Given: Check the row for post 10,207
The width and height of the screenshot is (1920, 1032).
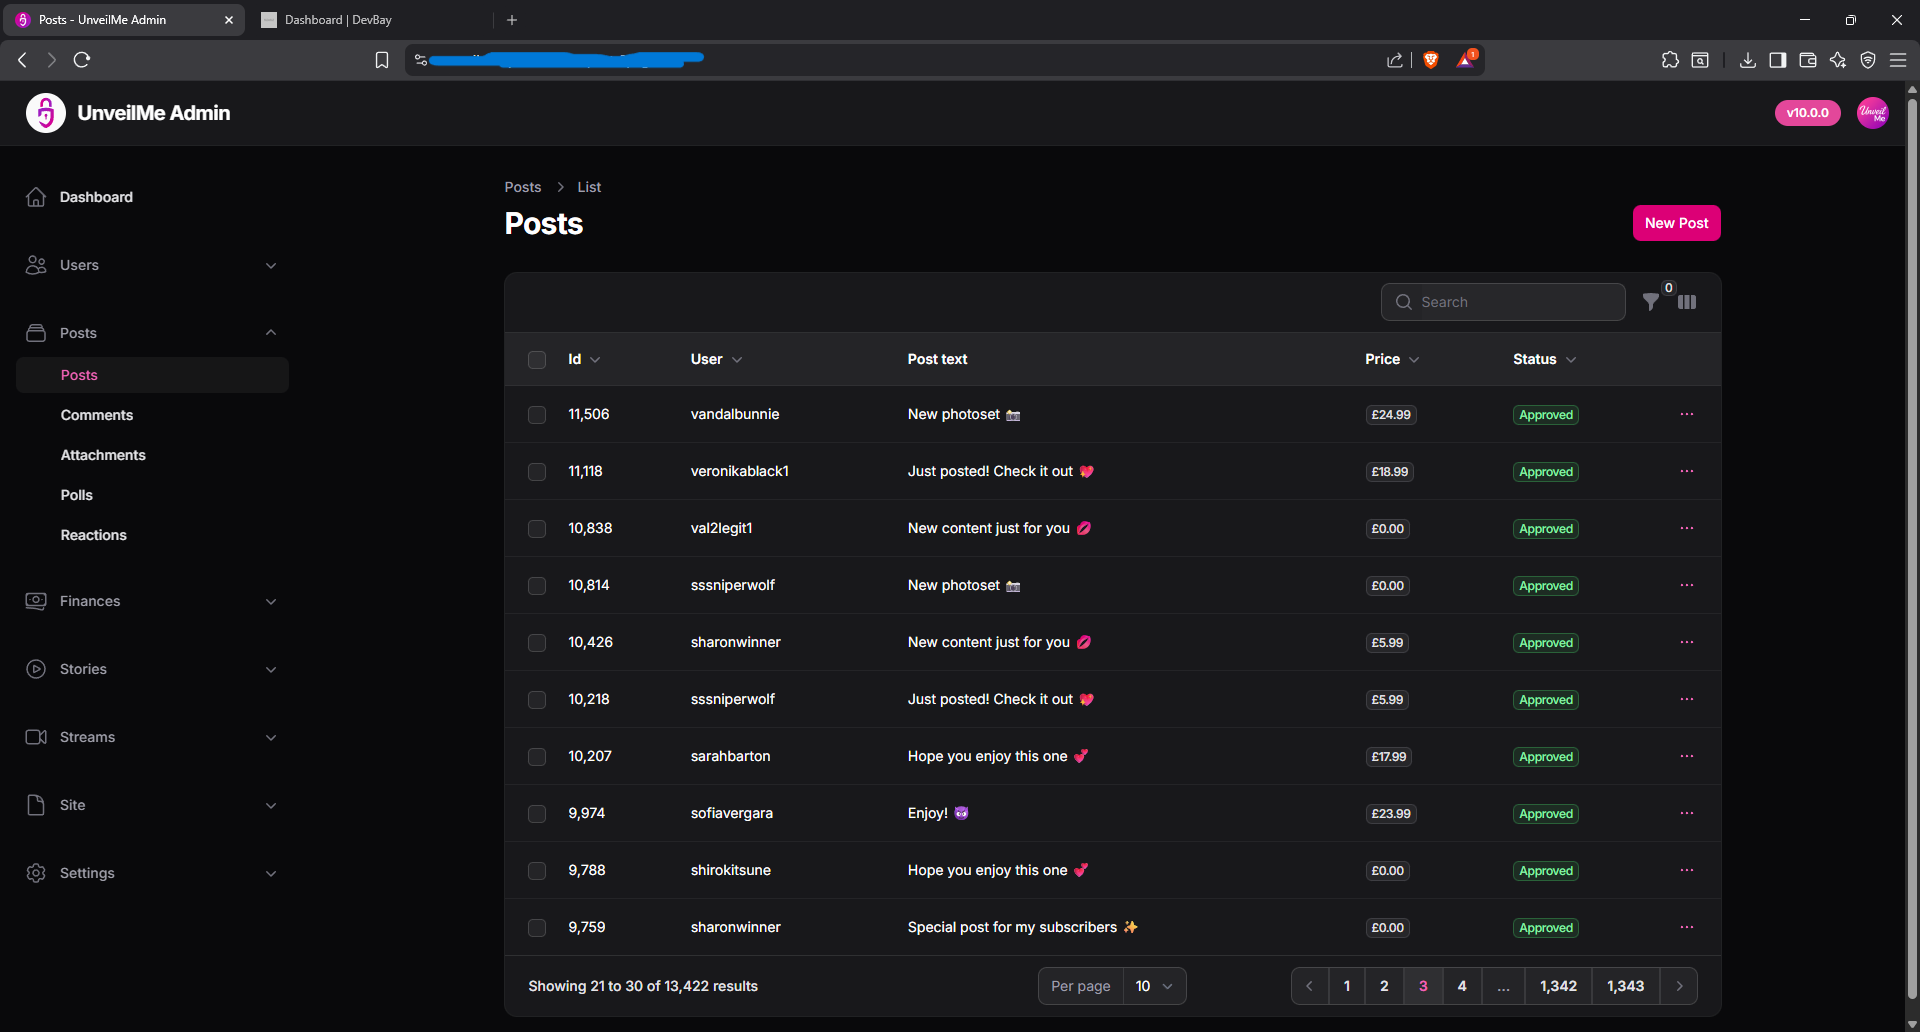Looking at the screenshot, I should (537, 757).
